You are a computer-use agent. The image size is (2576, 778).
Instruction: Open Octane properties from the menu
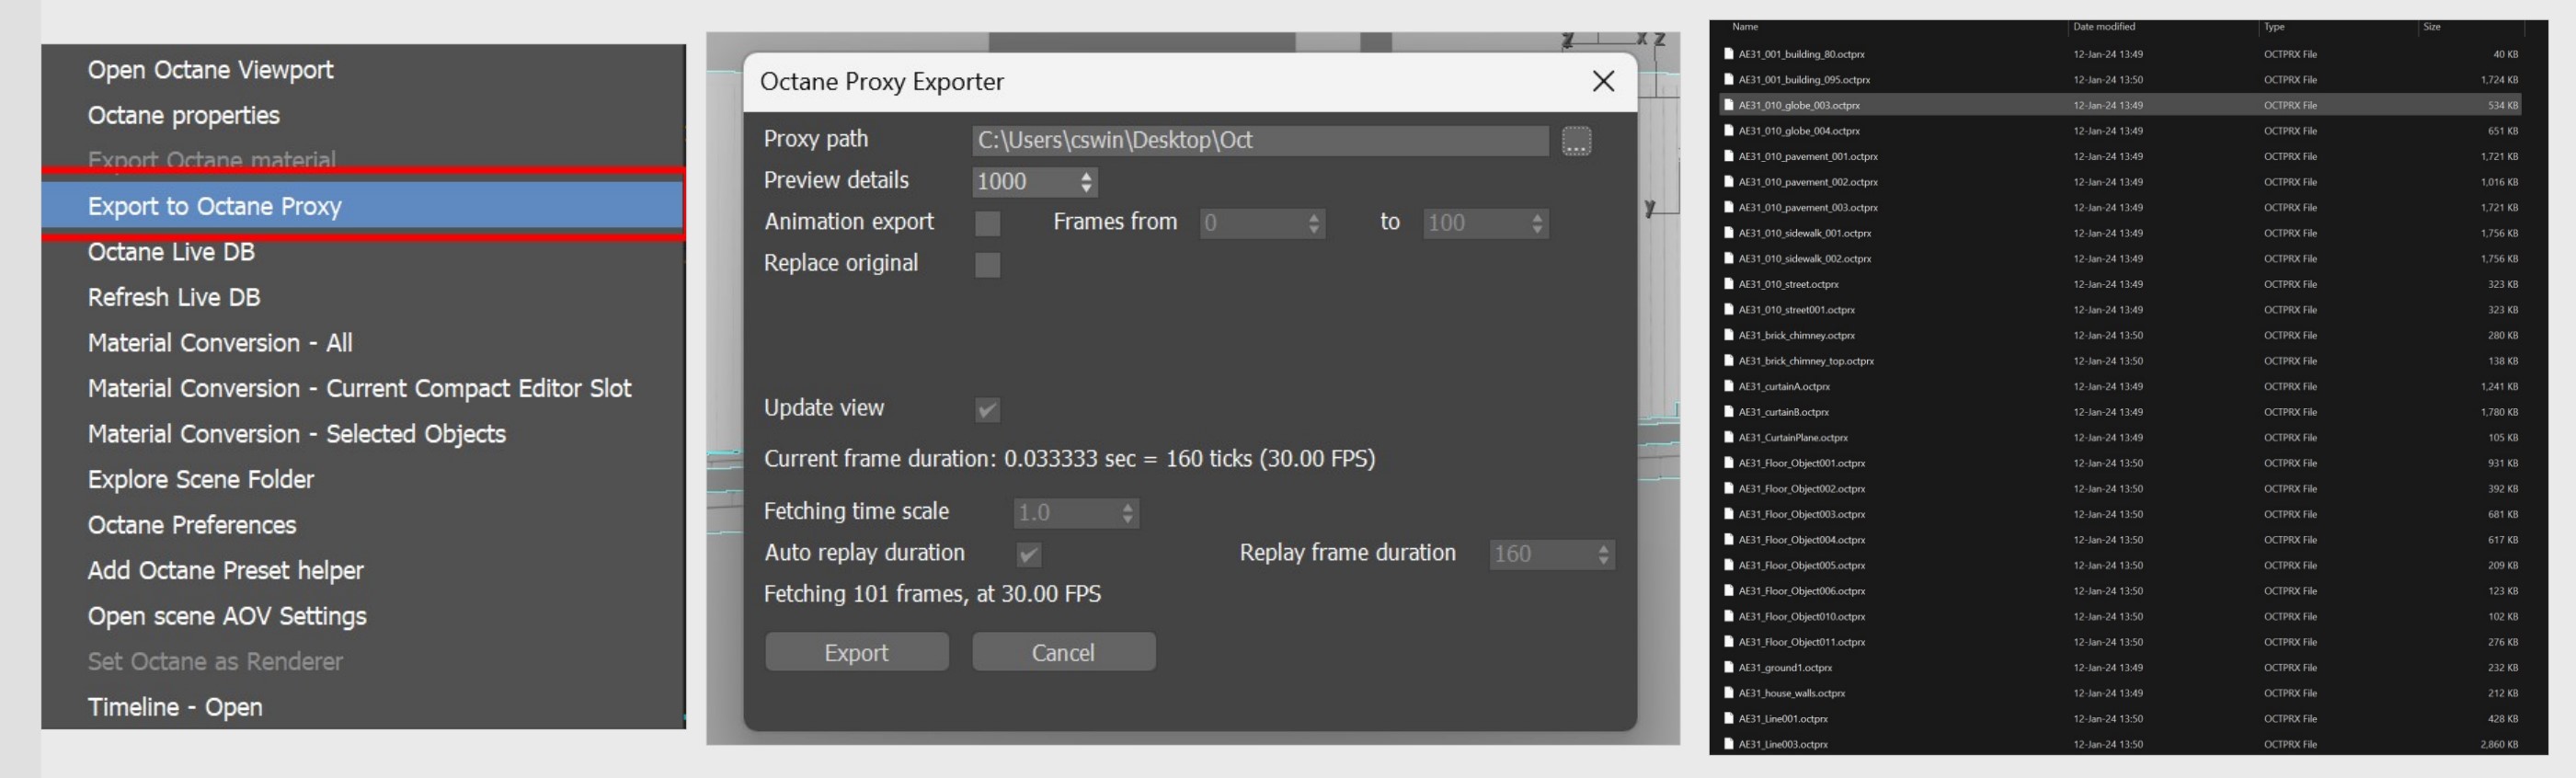(x=184, y=116)
